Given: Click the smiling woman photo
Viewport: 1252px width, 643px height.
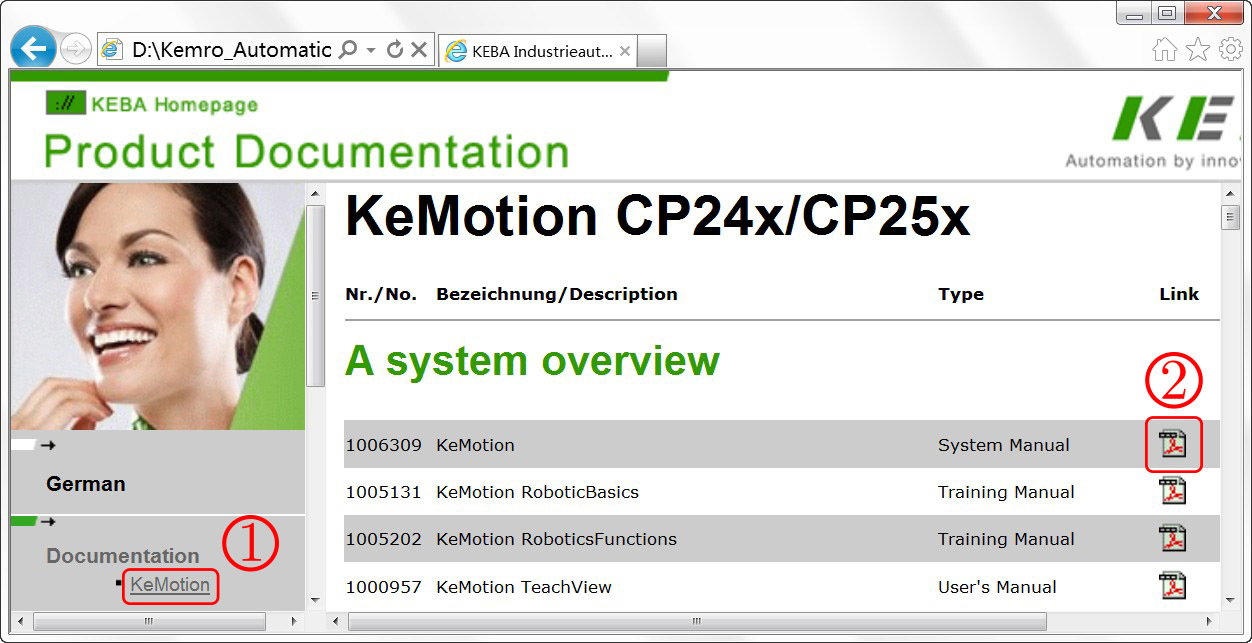Looking at the screenshot, I should [158, 306].
